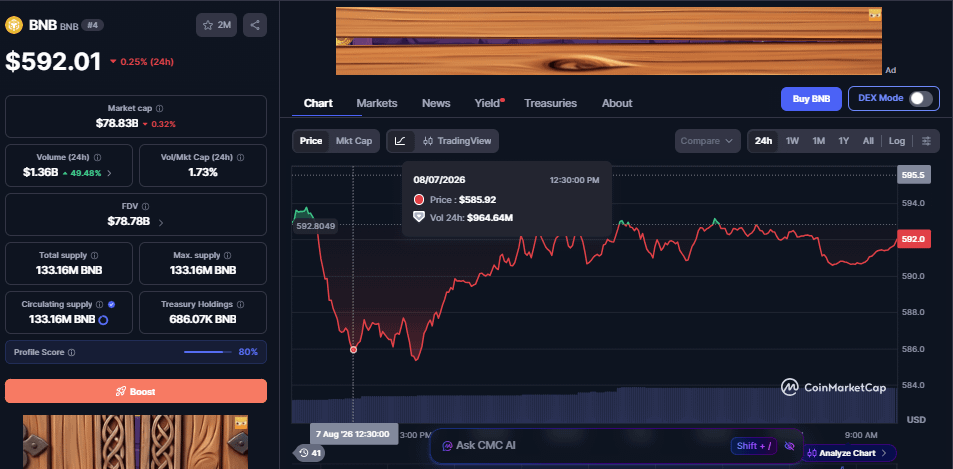
Task: Switch chart to Price view
Action: tap(311, 141)
